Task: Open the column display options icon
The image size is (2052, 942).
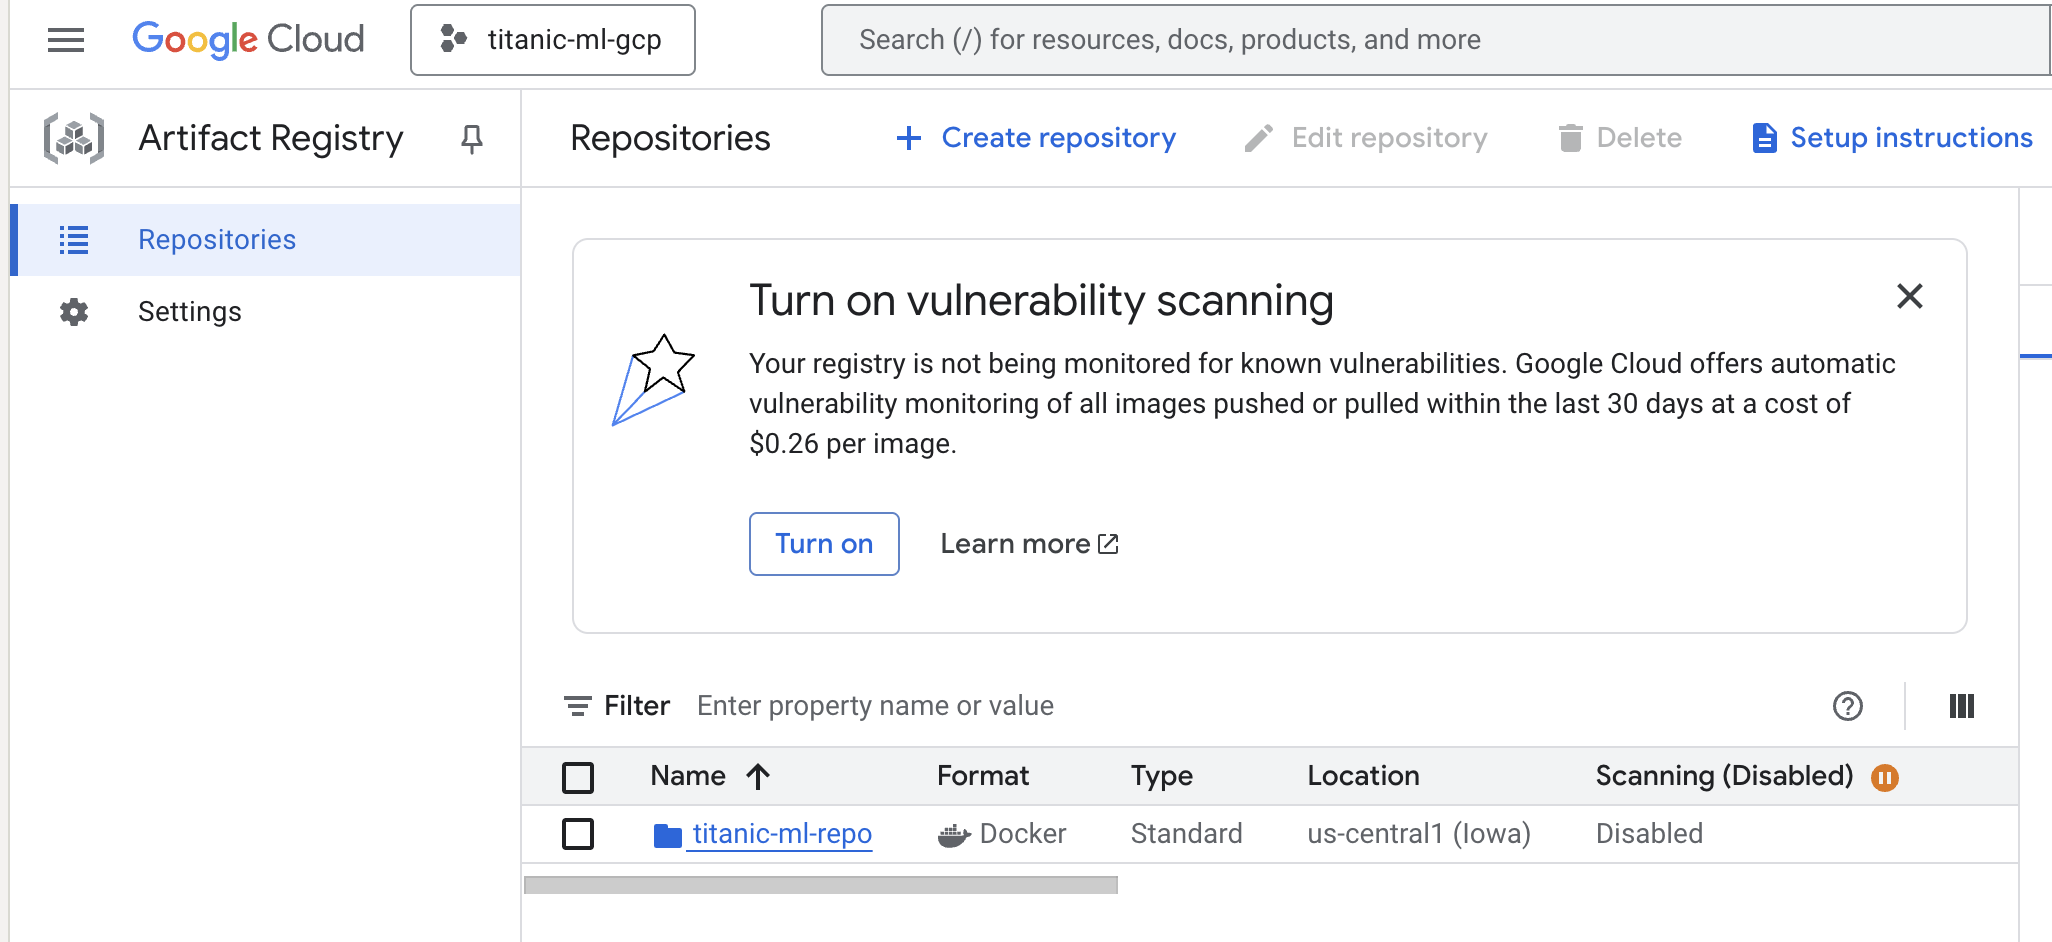Action: coord(1961,706)
